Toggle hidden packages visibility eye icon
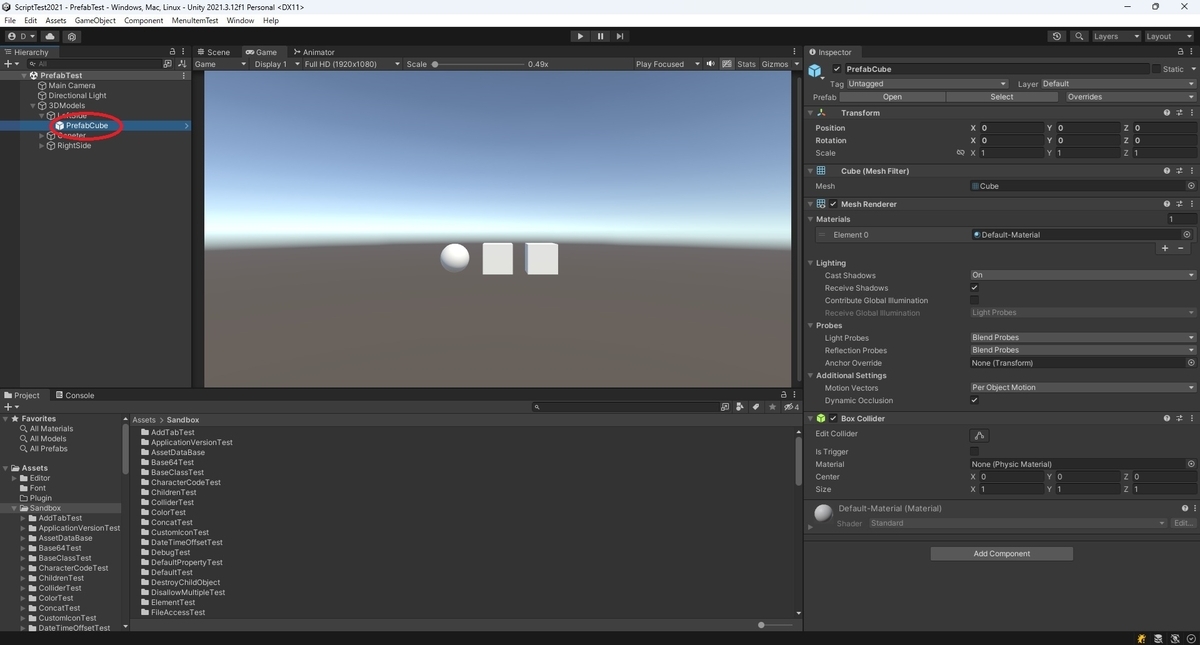 [791, 407]
